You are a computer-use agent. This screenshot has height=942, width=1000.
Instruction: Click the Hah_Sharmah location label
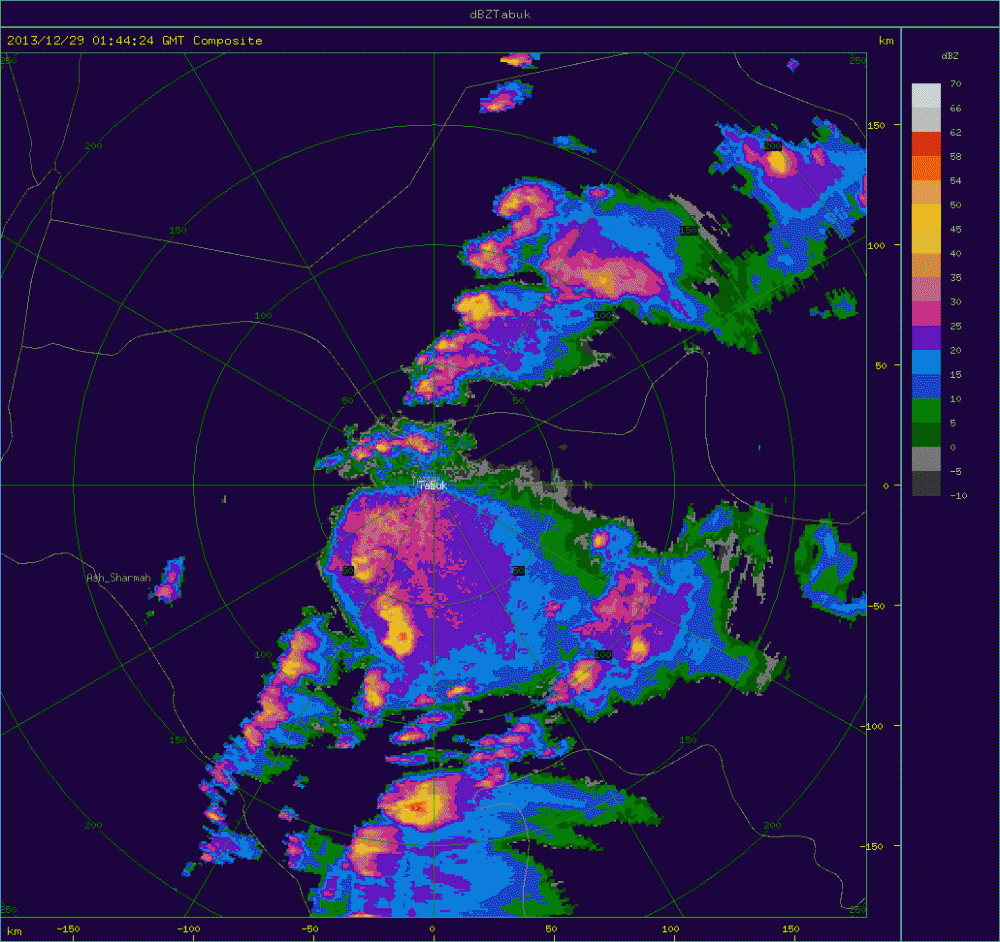point(118,578)
